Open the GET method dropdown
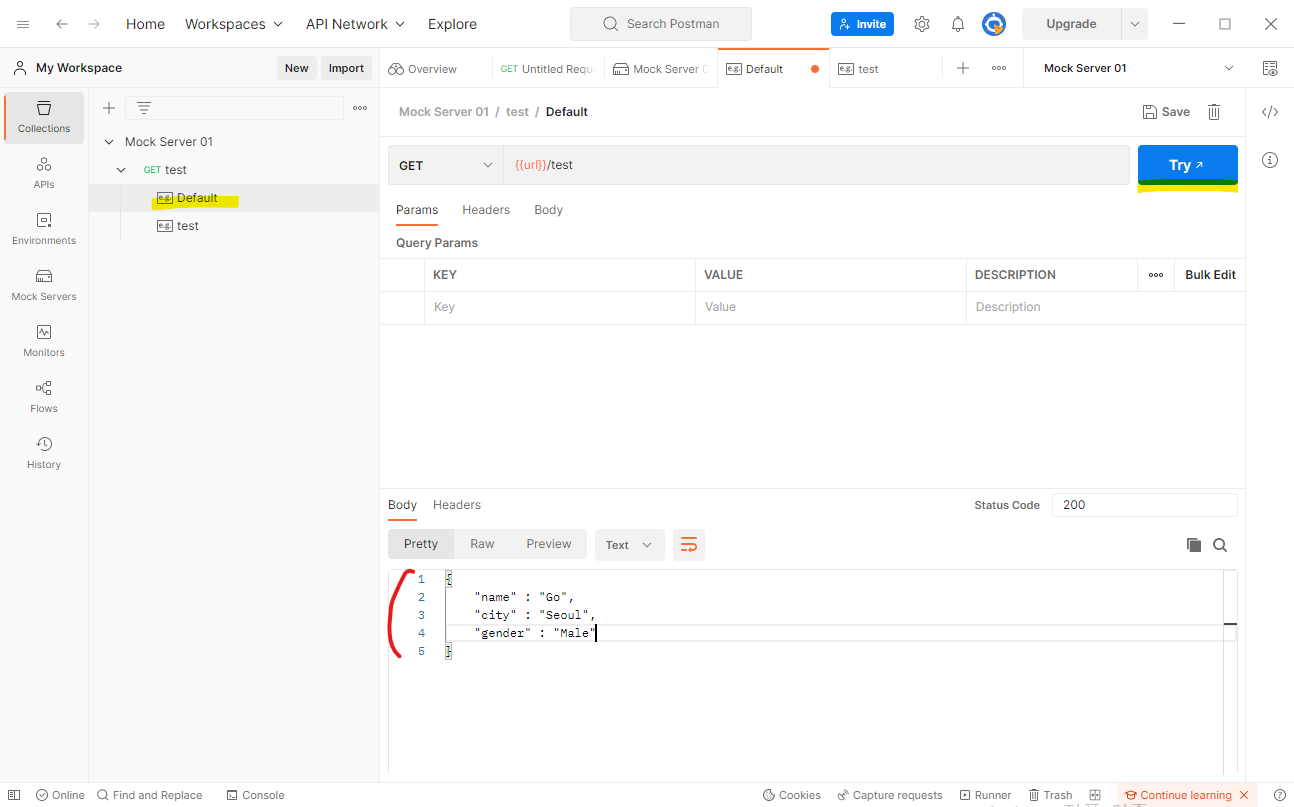This screenshot has height=807, width=1294. (x=446, y=165)
